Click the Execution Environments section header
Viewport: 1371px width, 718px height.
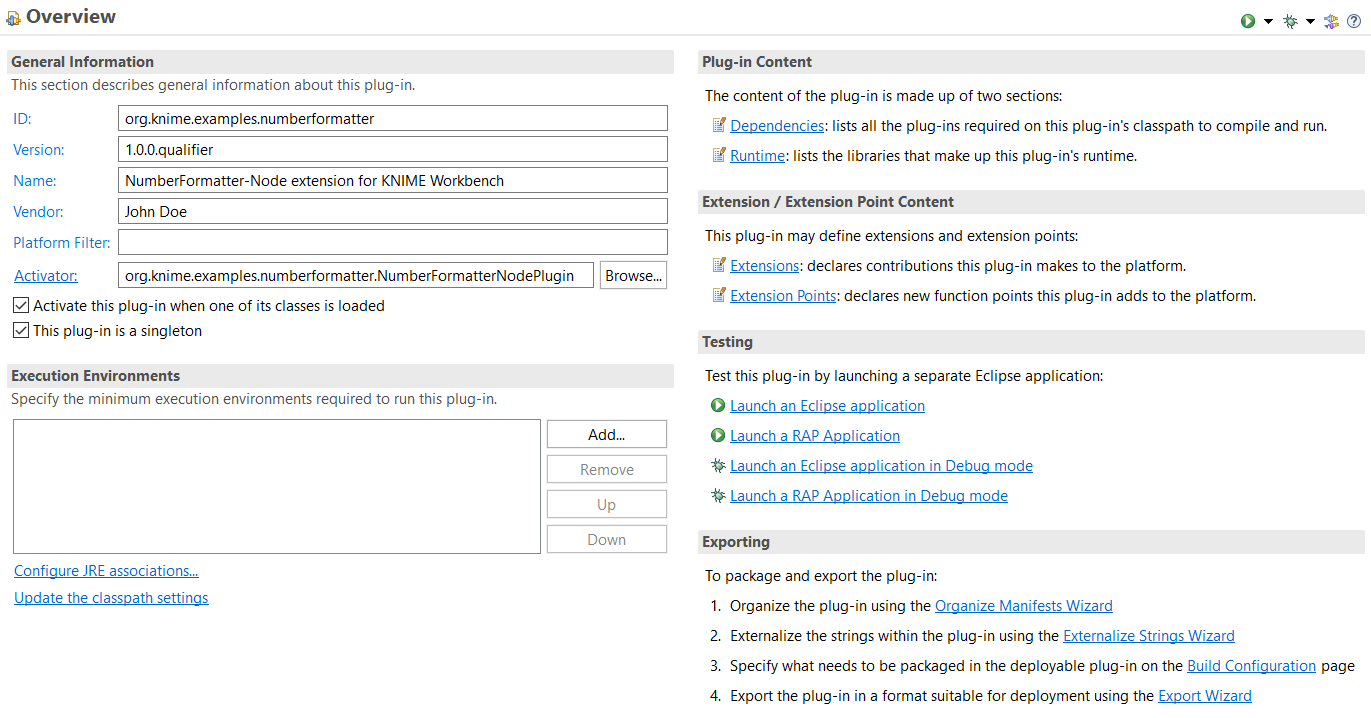[340, 376]
